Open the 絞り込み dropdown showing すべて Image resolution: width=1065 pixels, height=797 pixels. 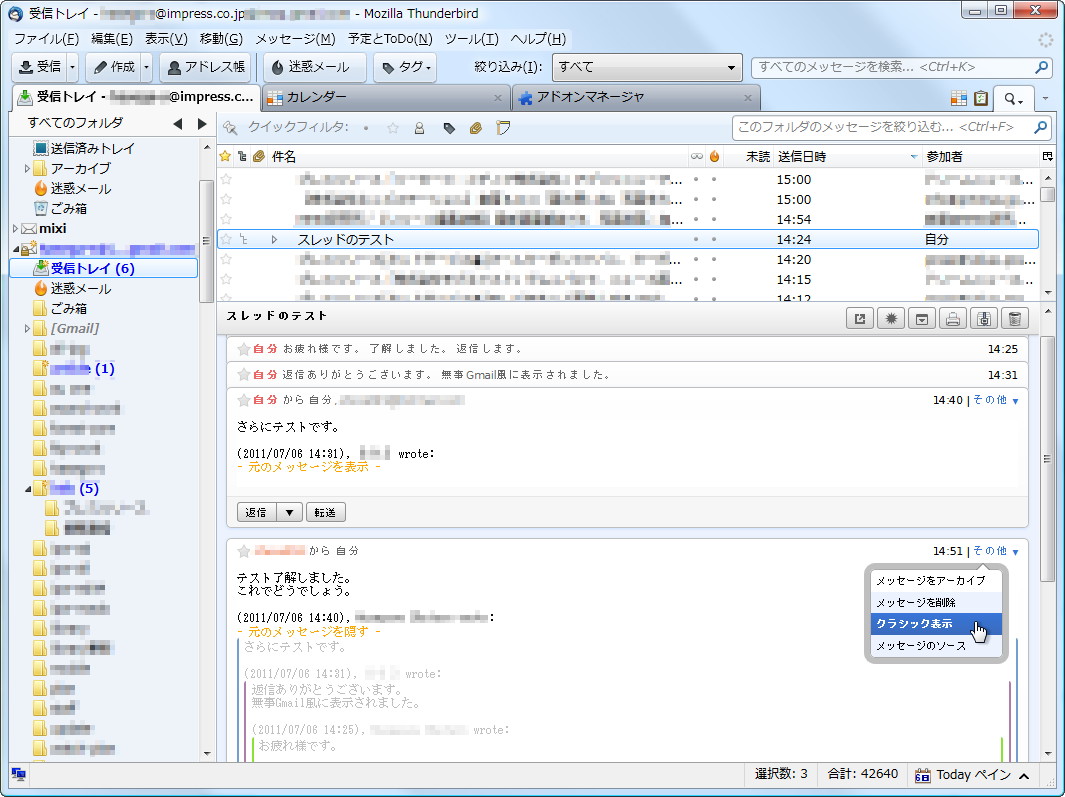[647, 68]
